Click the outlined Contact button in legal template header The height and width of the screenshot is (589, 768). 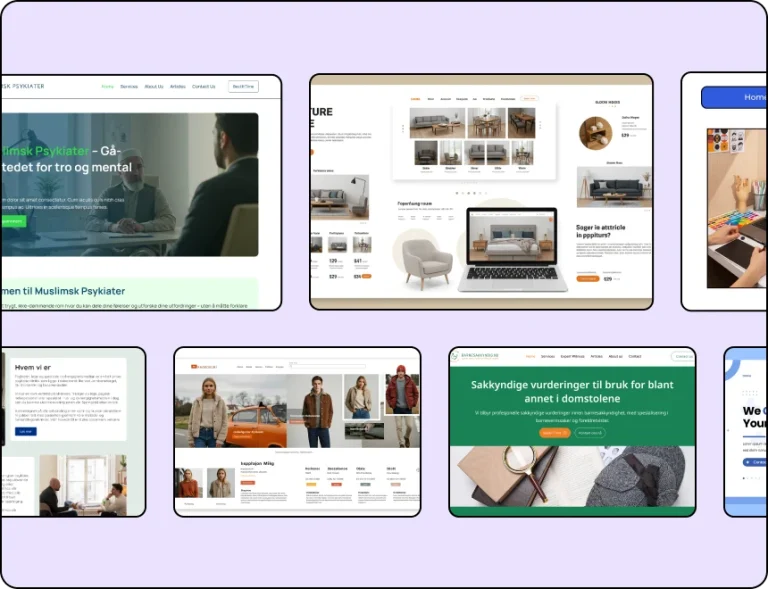pyautogui.click(x=684, y=356)
